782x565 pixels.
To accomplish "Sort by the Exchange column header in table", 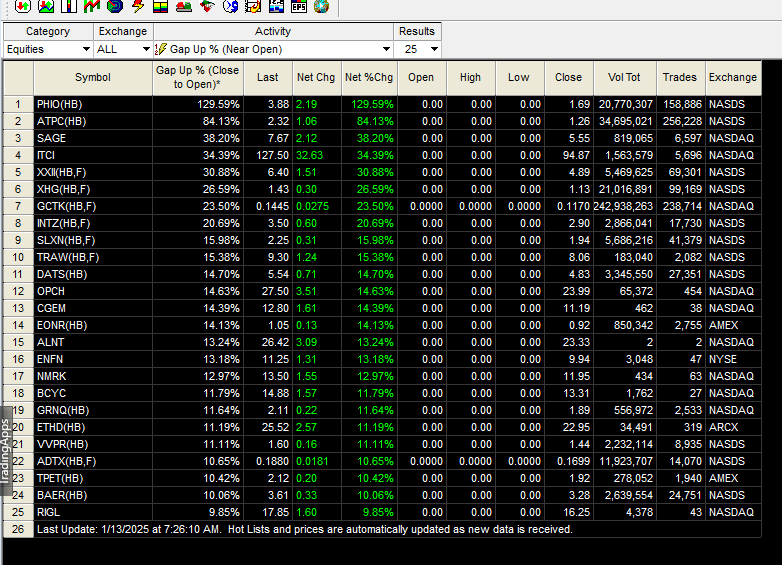I will [x=733, y=78].
